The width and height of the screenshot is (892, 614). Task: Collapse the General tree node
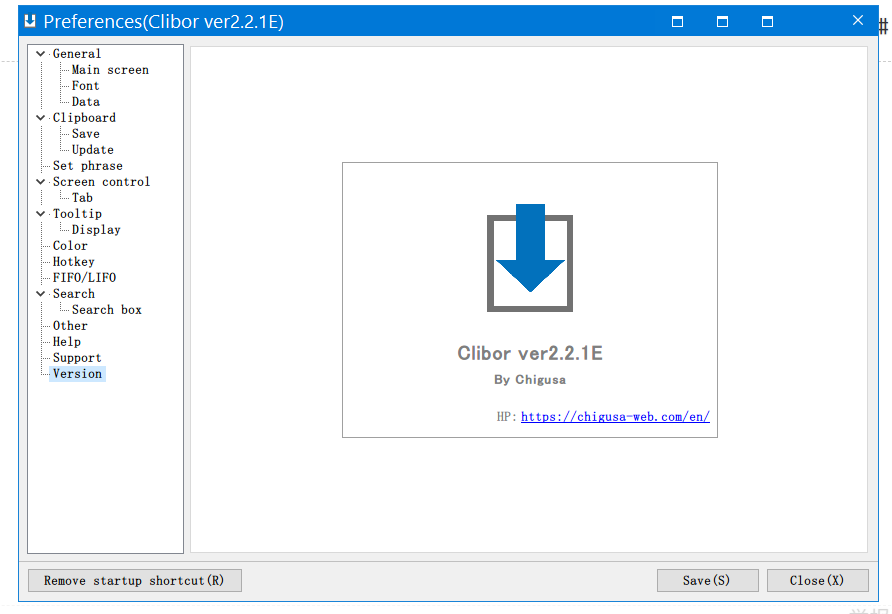point(41,54)
